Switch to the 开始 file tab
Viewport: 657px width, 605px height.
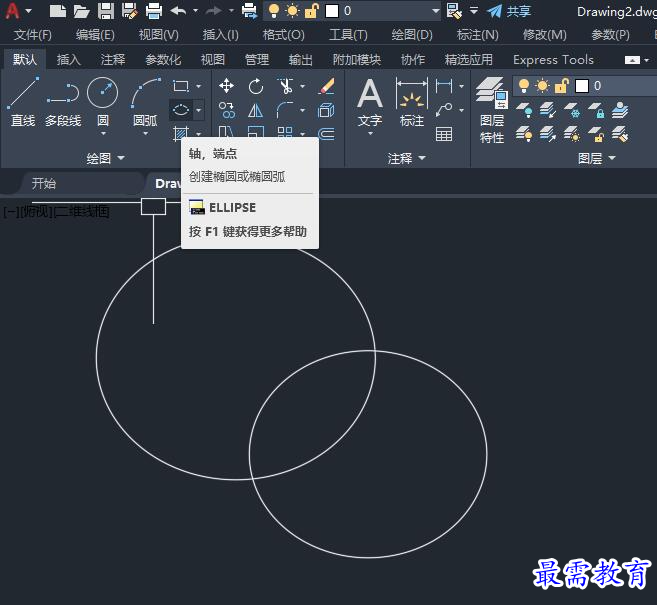tap(44, 184)
